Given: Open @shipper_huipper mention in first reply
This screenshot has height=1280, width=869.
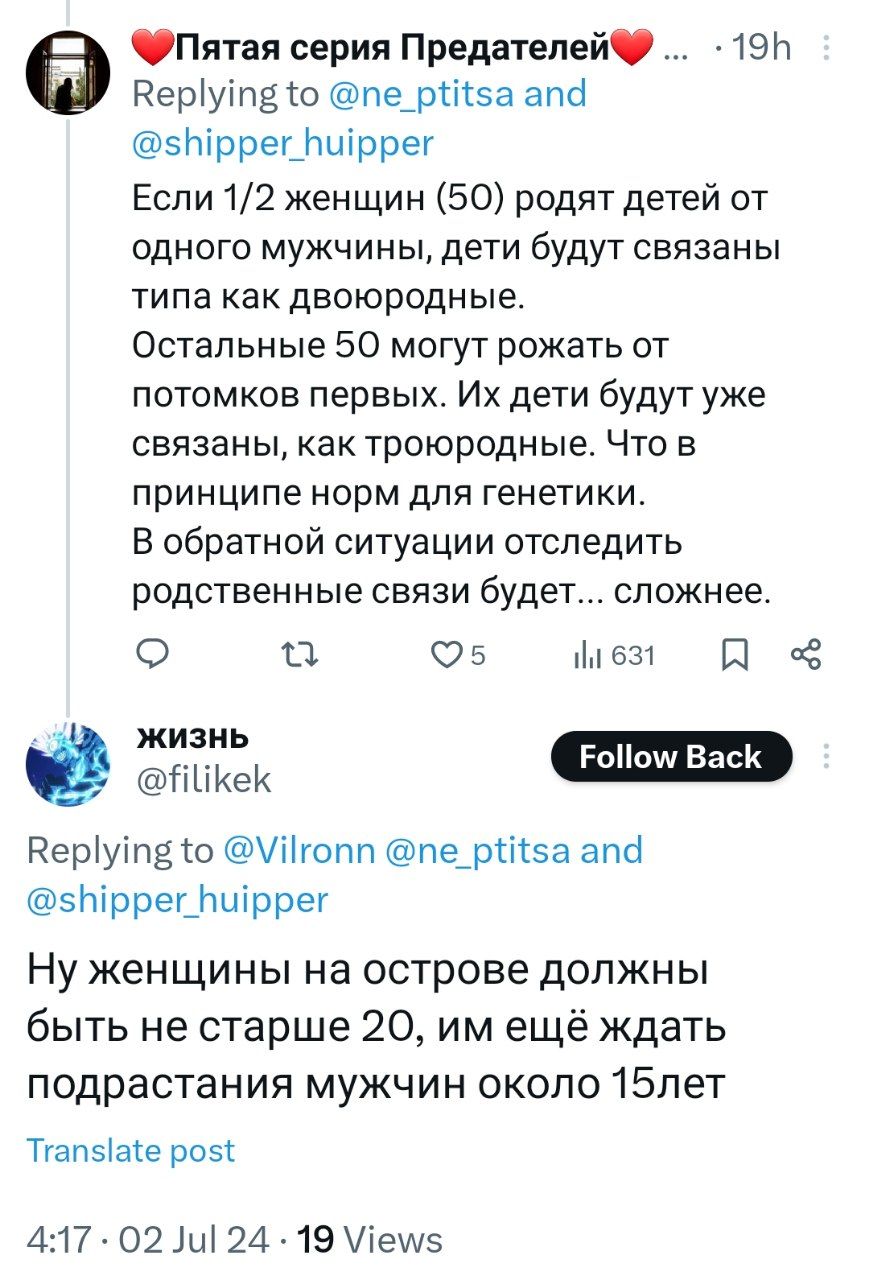Looking at the screenshot, I should [283, 144].
